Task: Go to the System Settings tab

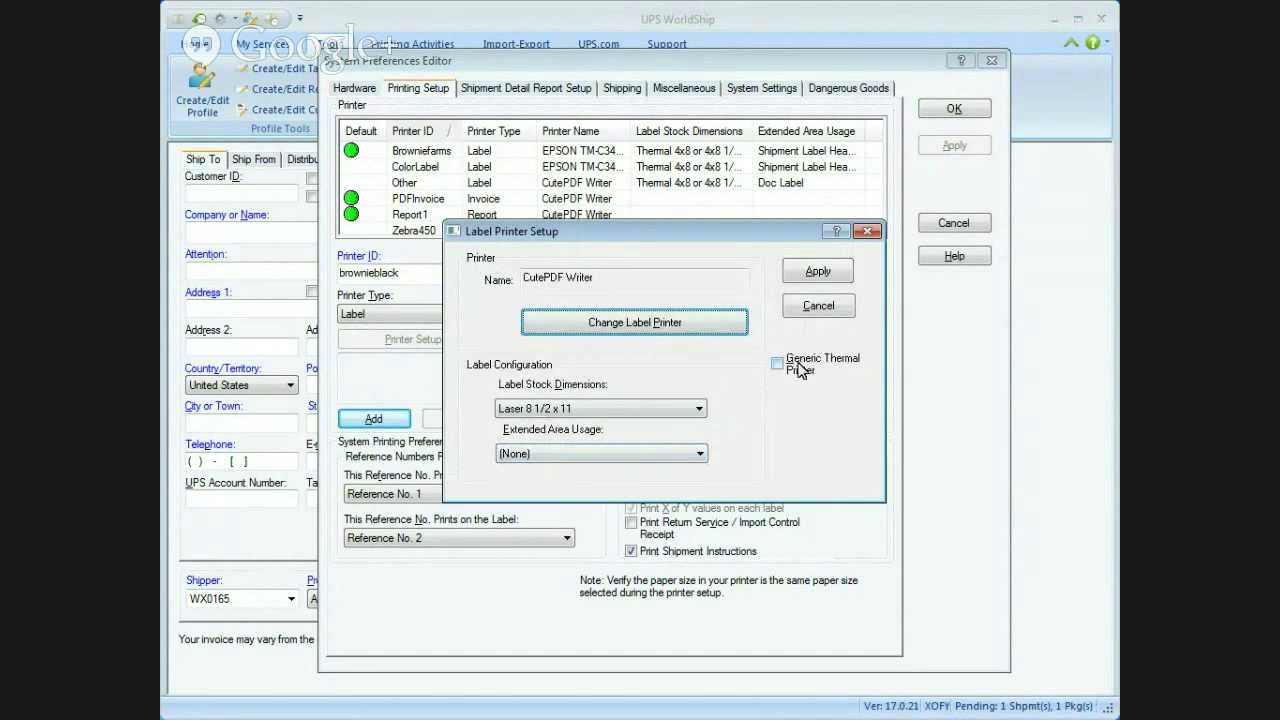Action: pyautogui.click(x=762, y=88)
